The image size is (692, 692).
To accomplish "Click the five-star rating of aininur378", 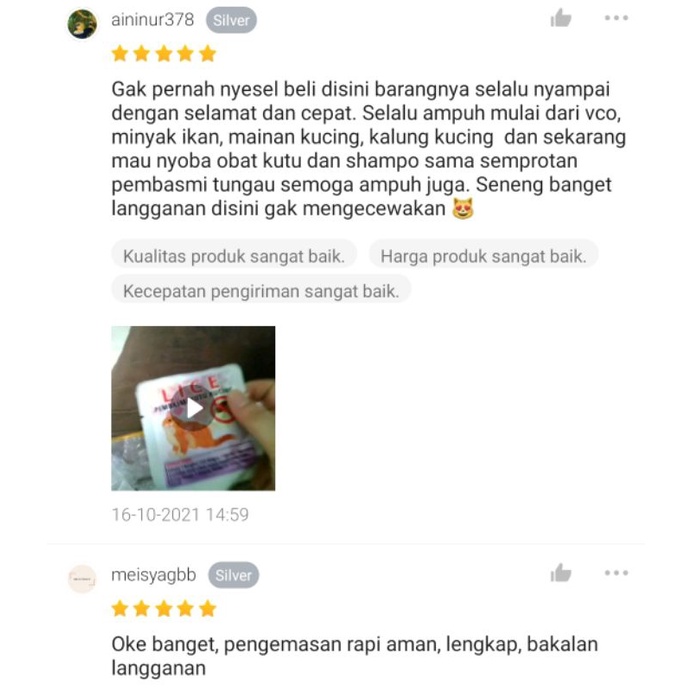I will coord(164,54).
